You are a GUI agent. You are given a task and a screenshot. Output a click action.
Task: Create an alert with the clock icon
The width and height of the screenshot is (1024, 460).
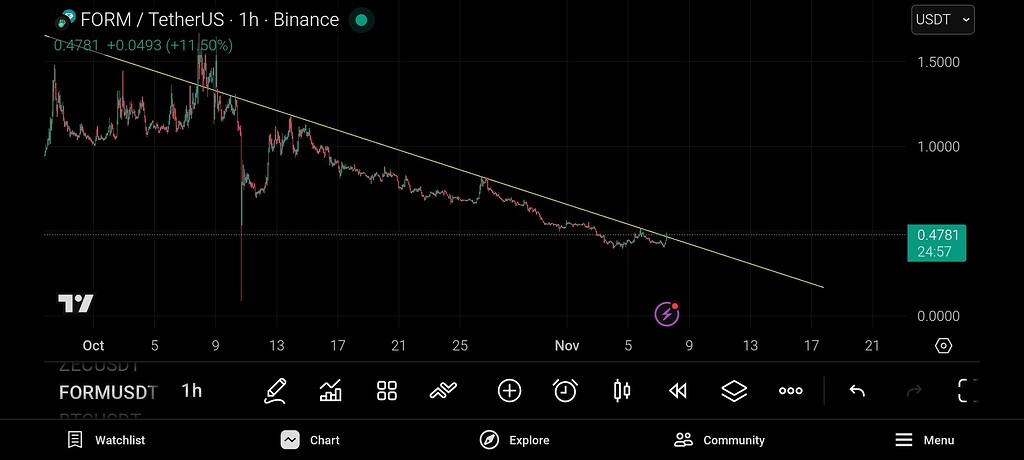(x=565, y=391)
